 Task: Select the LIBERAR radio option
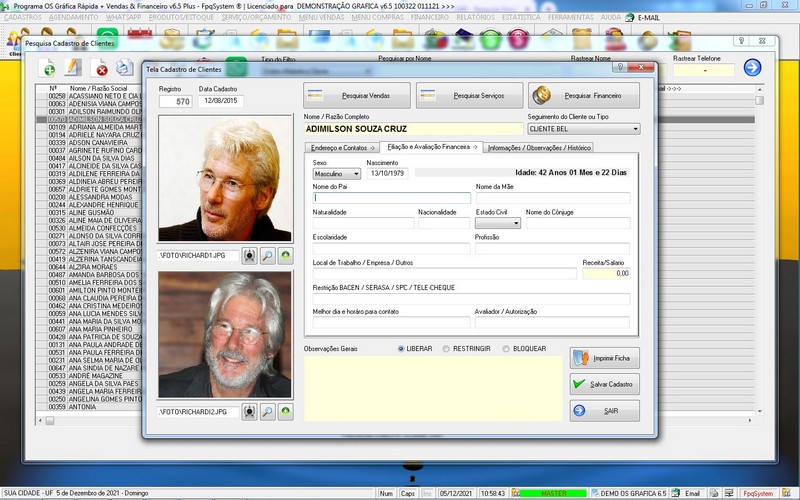point(401,349)
